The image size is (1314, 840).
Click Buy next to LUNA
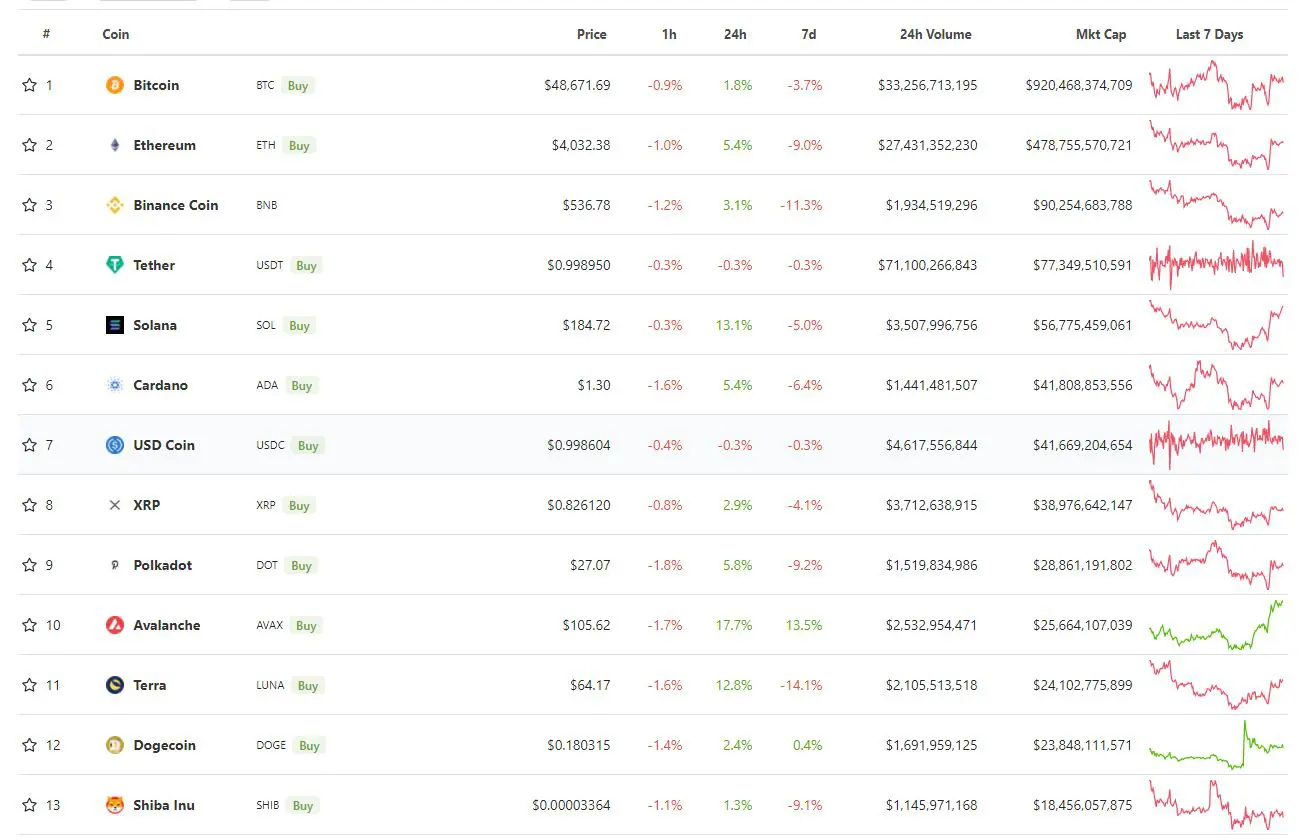[x=308, y=686]
